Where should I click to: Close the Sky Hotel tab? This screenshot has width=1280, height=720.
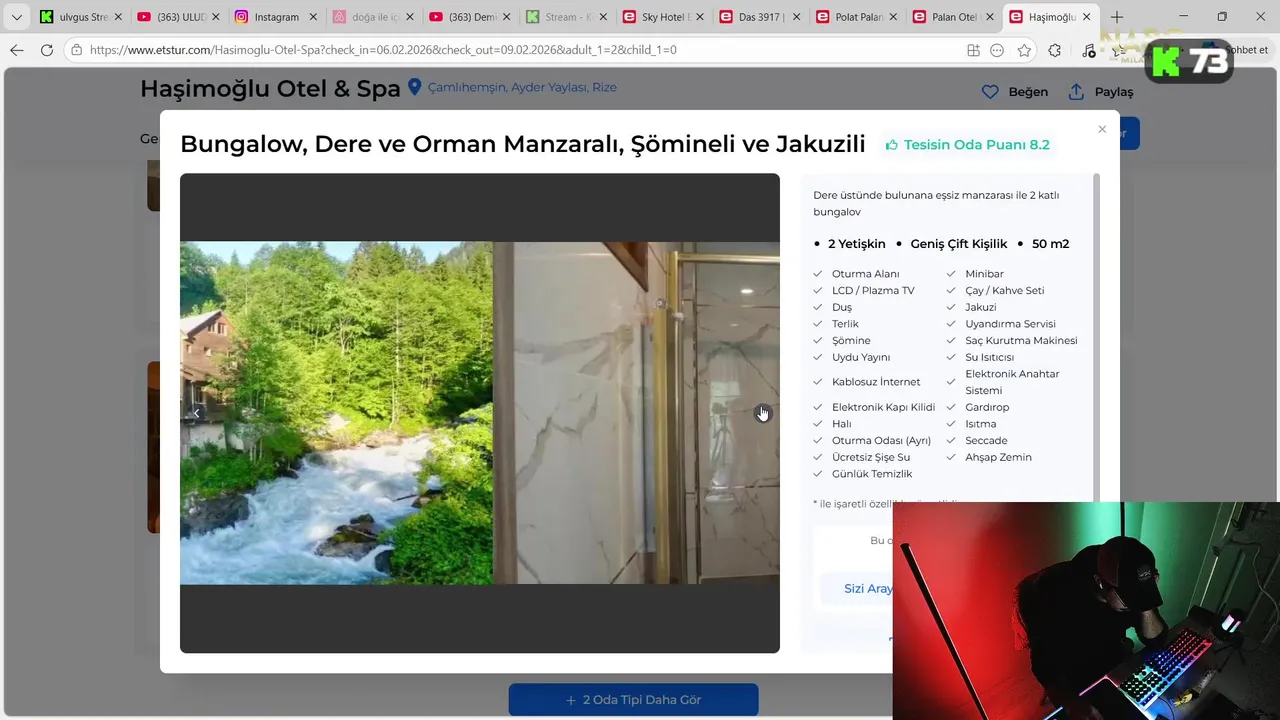coord(700,17)
